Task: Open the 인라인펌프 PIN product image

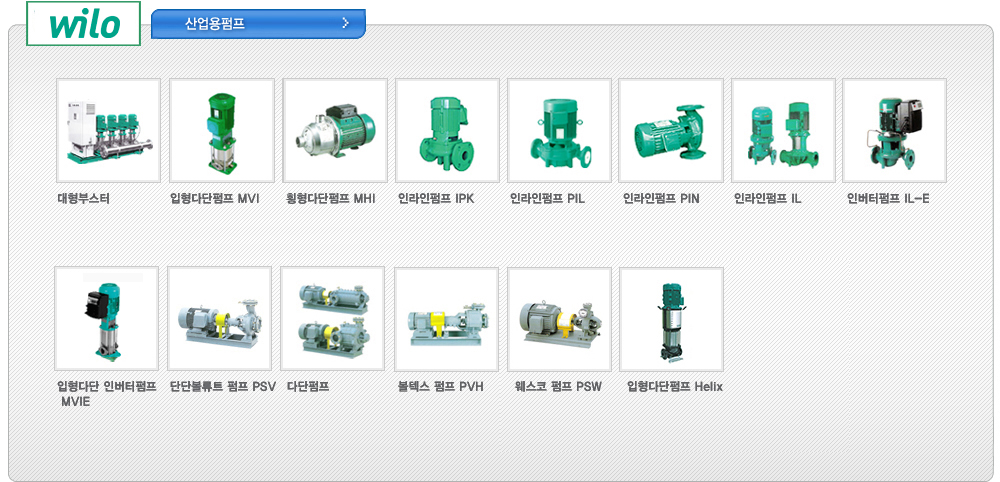Action: (671, 130)
